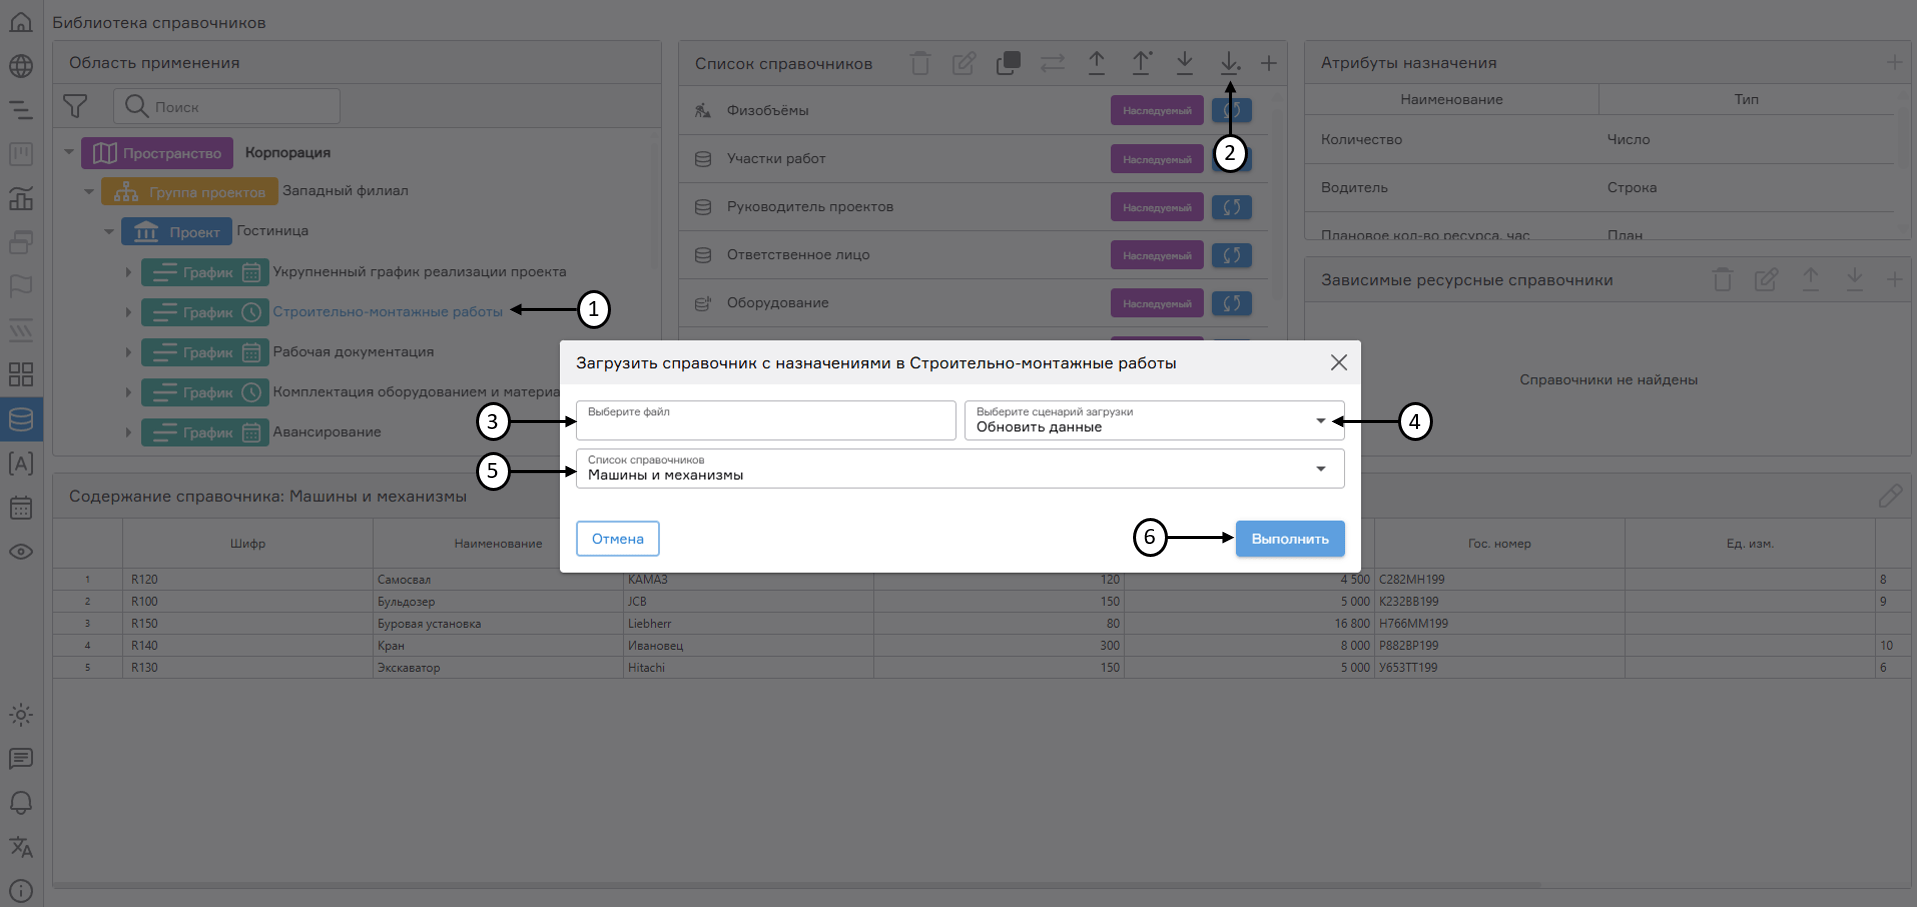Open the Выберите сценарий загрузки dropdown
Image resolution: width=1917 pixels, height=907 pixels.
click(1153, 421)
